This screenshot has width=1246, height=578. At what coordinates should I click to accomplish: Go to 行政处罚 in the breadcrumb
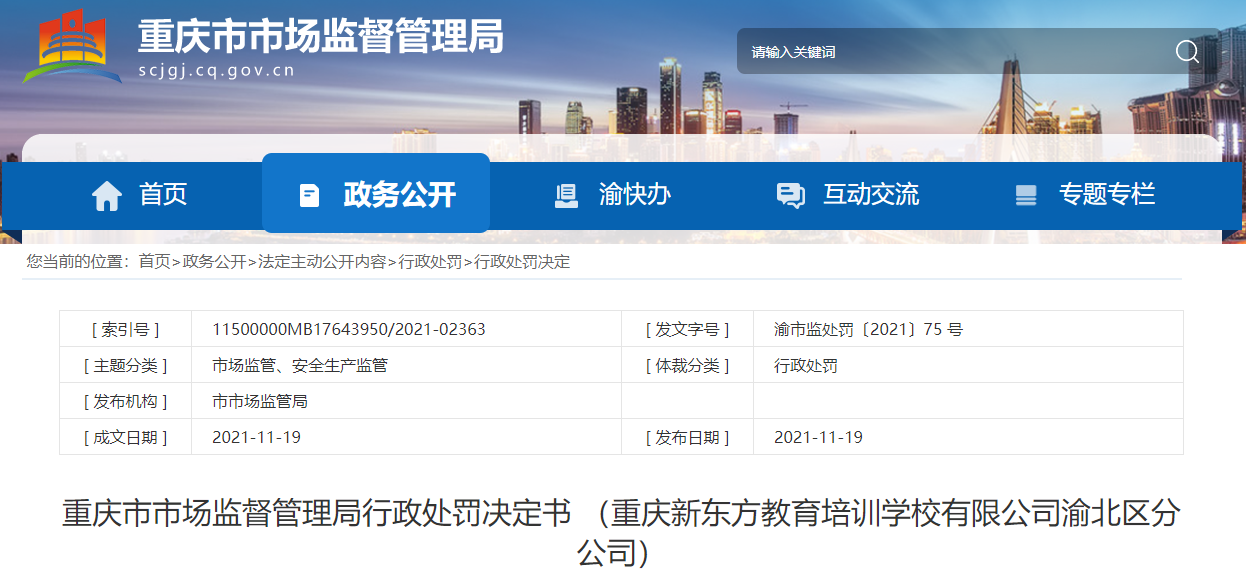pos(430,262)
